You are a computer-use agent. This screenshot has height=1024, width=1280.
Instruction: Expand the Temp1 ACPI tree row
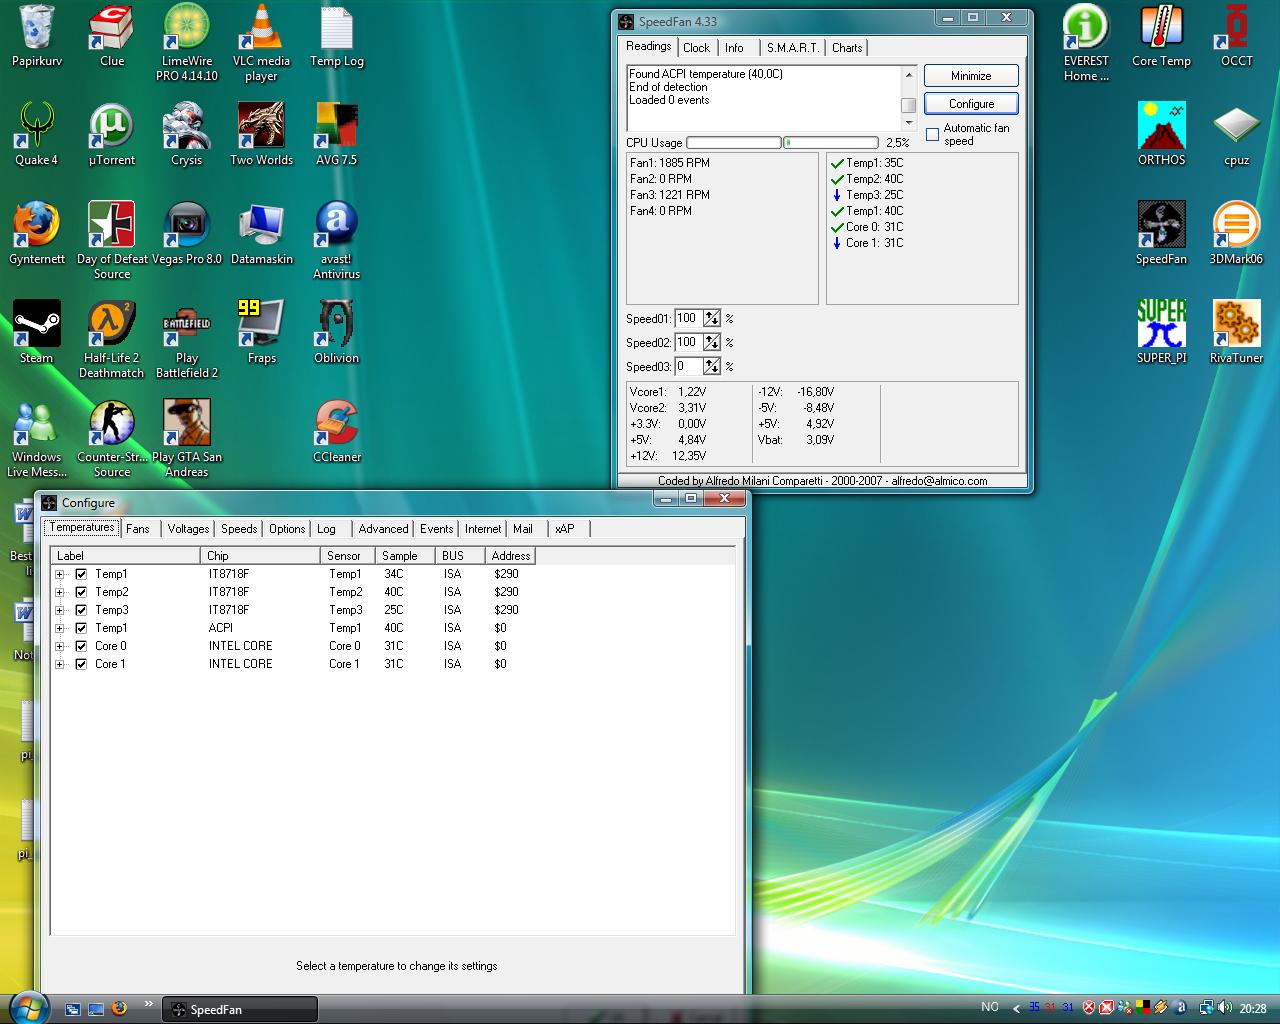point(60,628)
